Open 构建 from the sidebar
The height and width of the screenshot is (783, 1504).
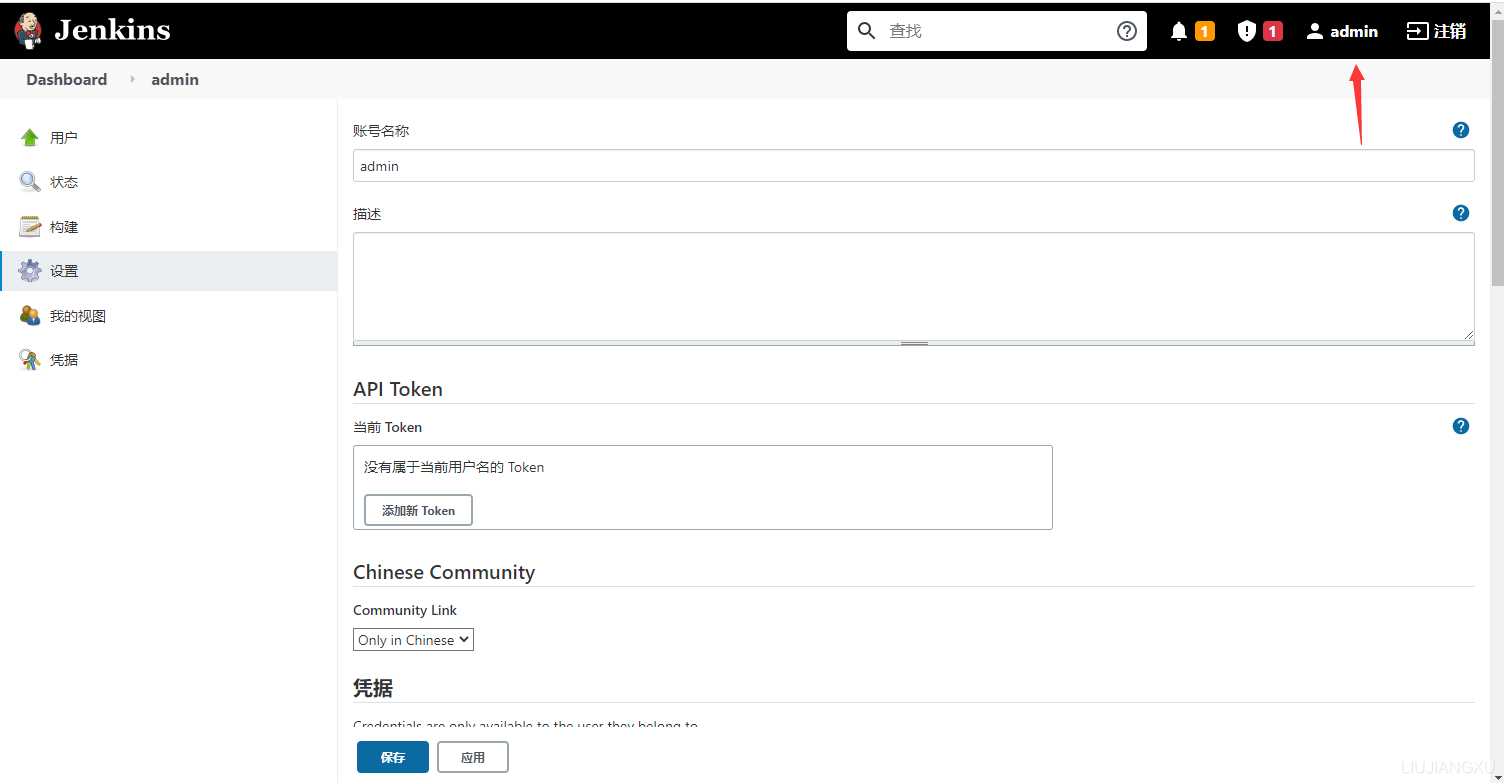tap(62, 226)
